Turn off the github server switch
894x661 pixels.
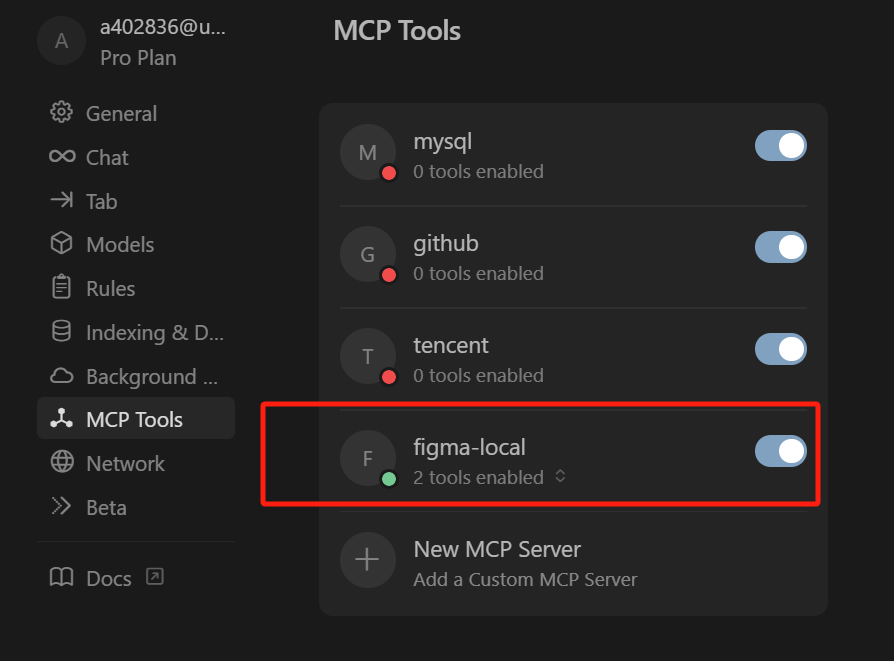click(x=780, y=247)
